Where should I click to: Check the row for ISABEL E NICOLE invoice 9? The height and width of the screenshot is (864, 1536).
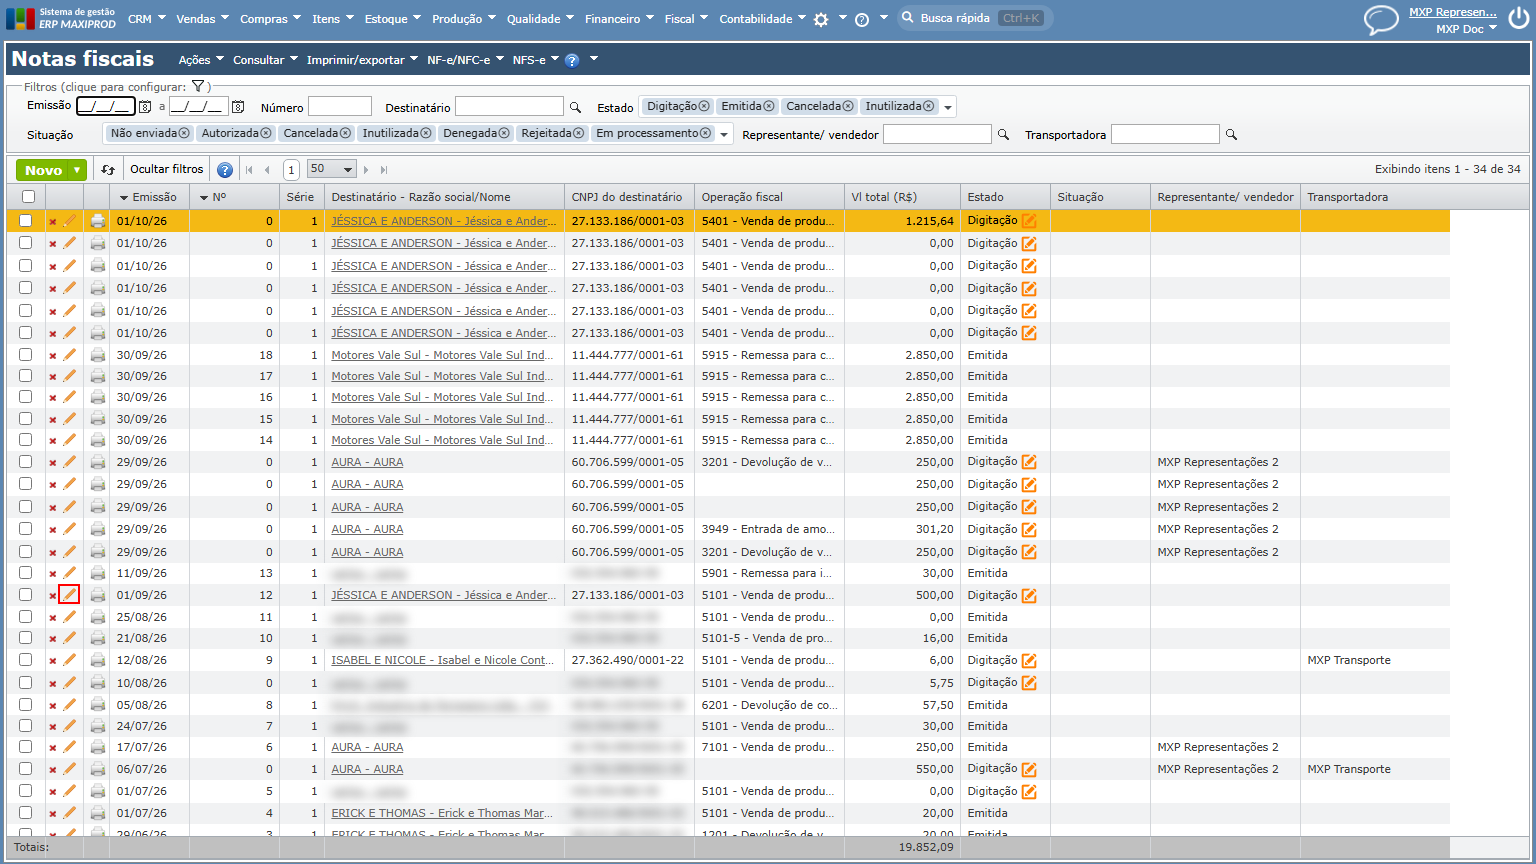coord(26,660)
